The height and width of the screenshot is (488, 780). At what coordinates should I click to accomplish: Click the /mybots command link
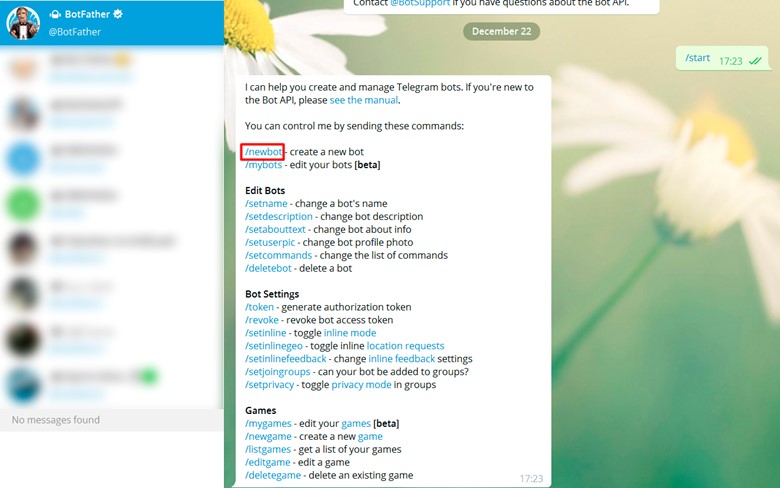coord(263,165)
